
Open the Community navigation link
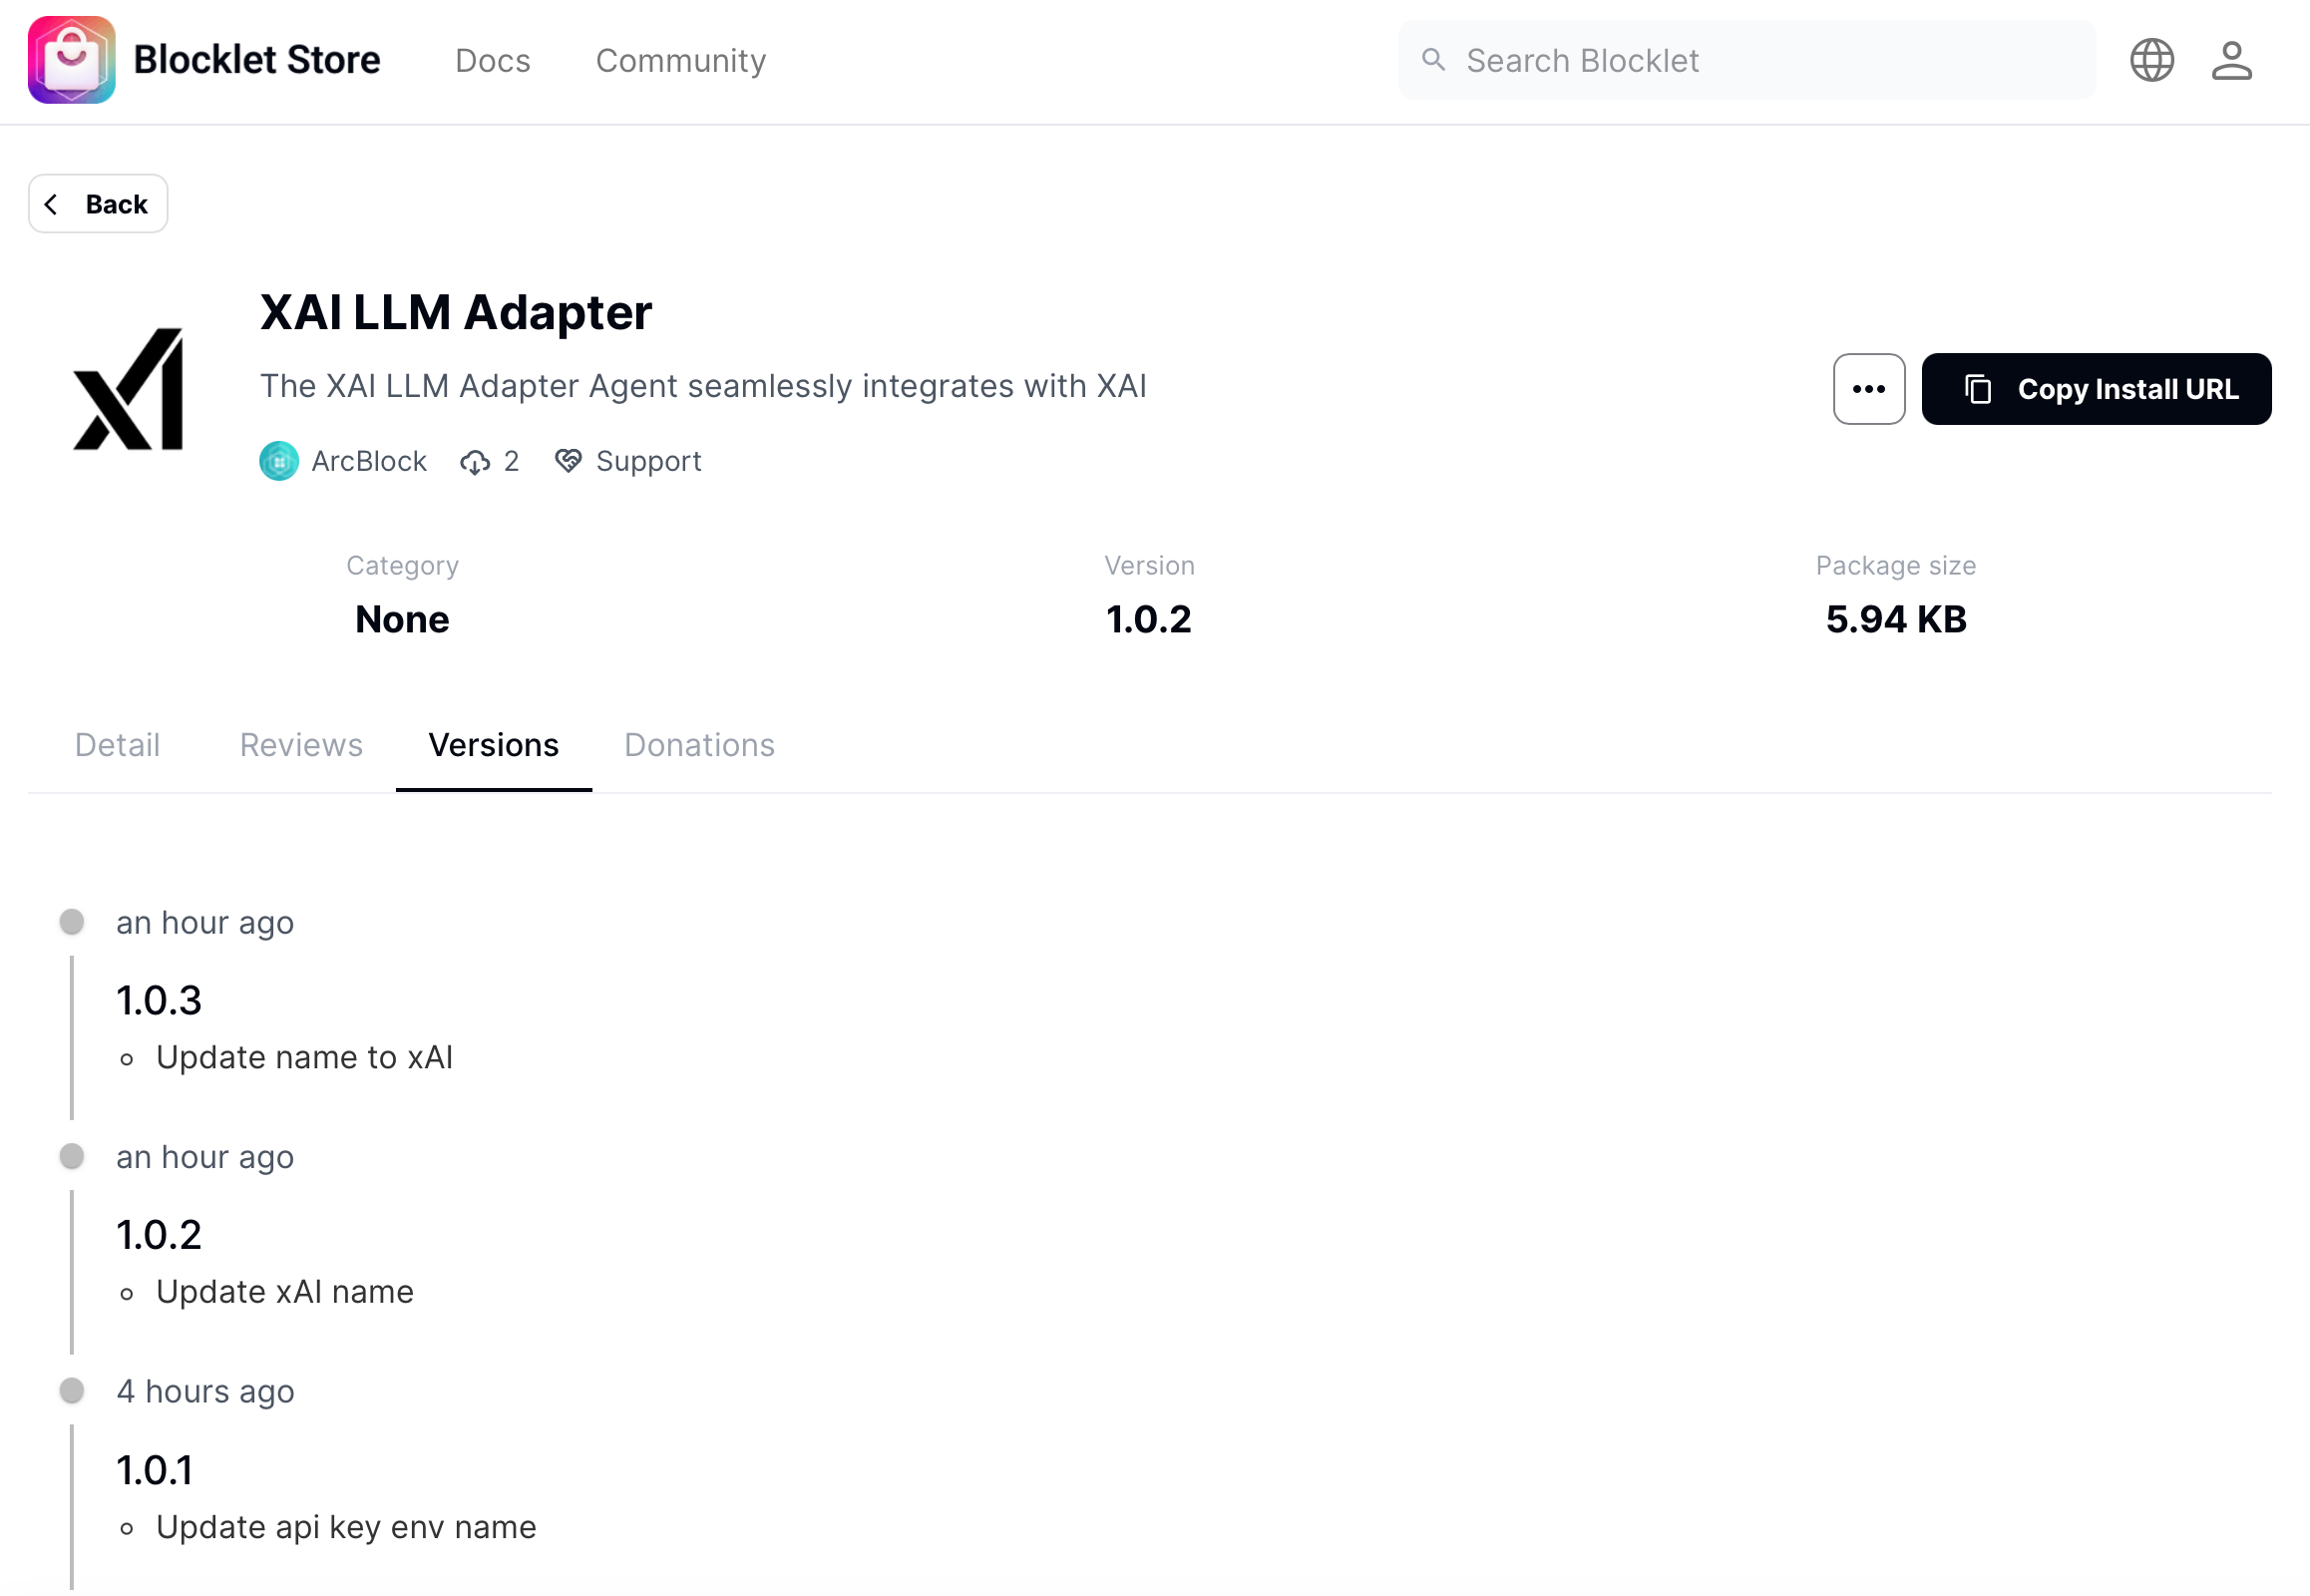click(x=681, y=61)
